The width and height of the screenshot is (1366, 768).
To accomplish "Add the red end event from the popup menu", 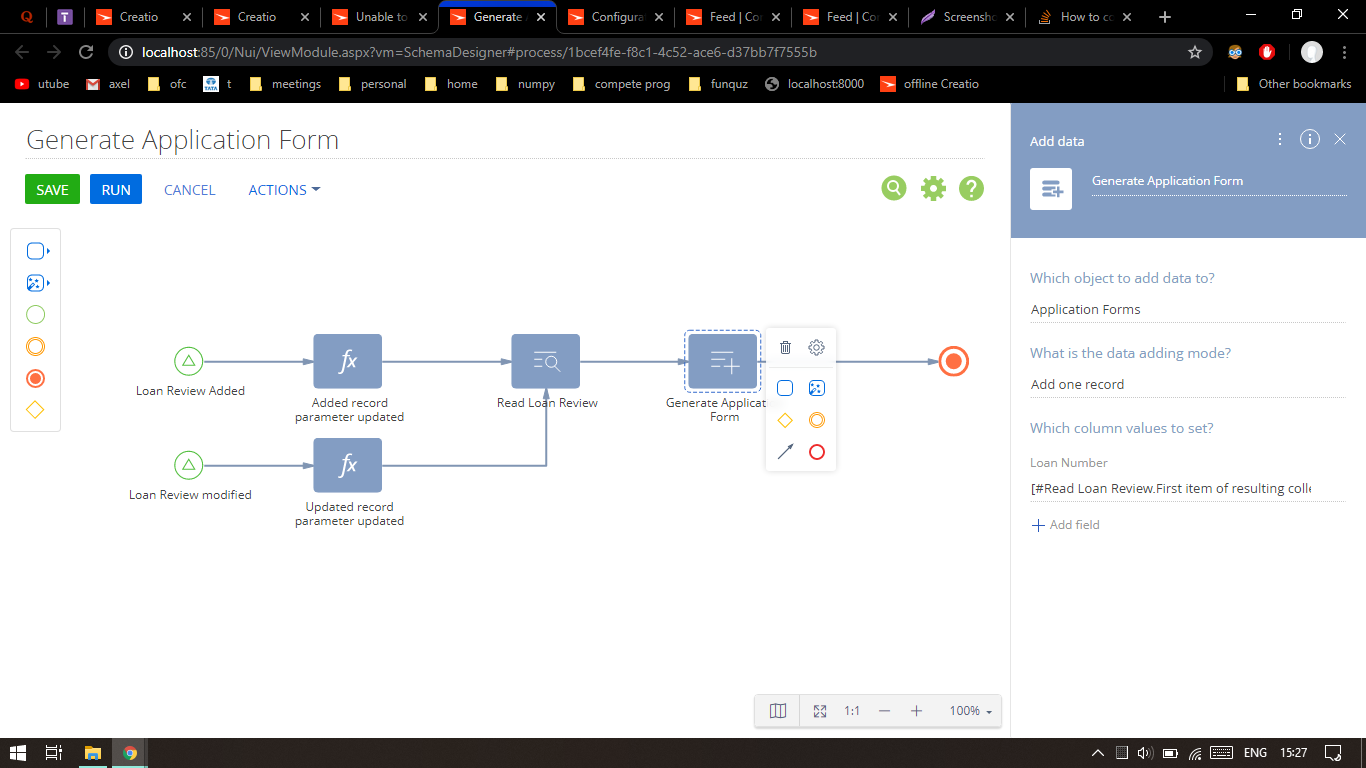I will 817,452.
